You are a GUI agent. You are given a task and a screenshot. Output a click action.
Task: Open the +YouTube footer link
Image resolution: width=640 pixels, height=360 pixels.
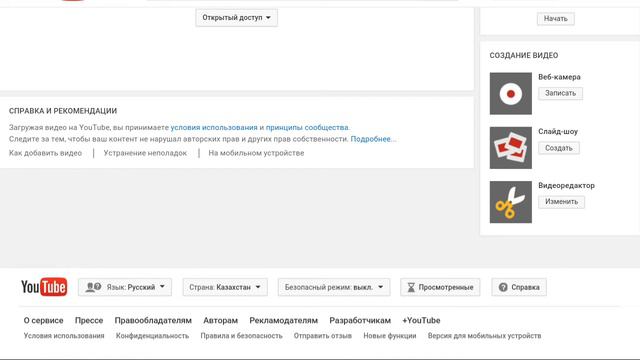[x=421, y=320]
